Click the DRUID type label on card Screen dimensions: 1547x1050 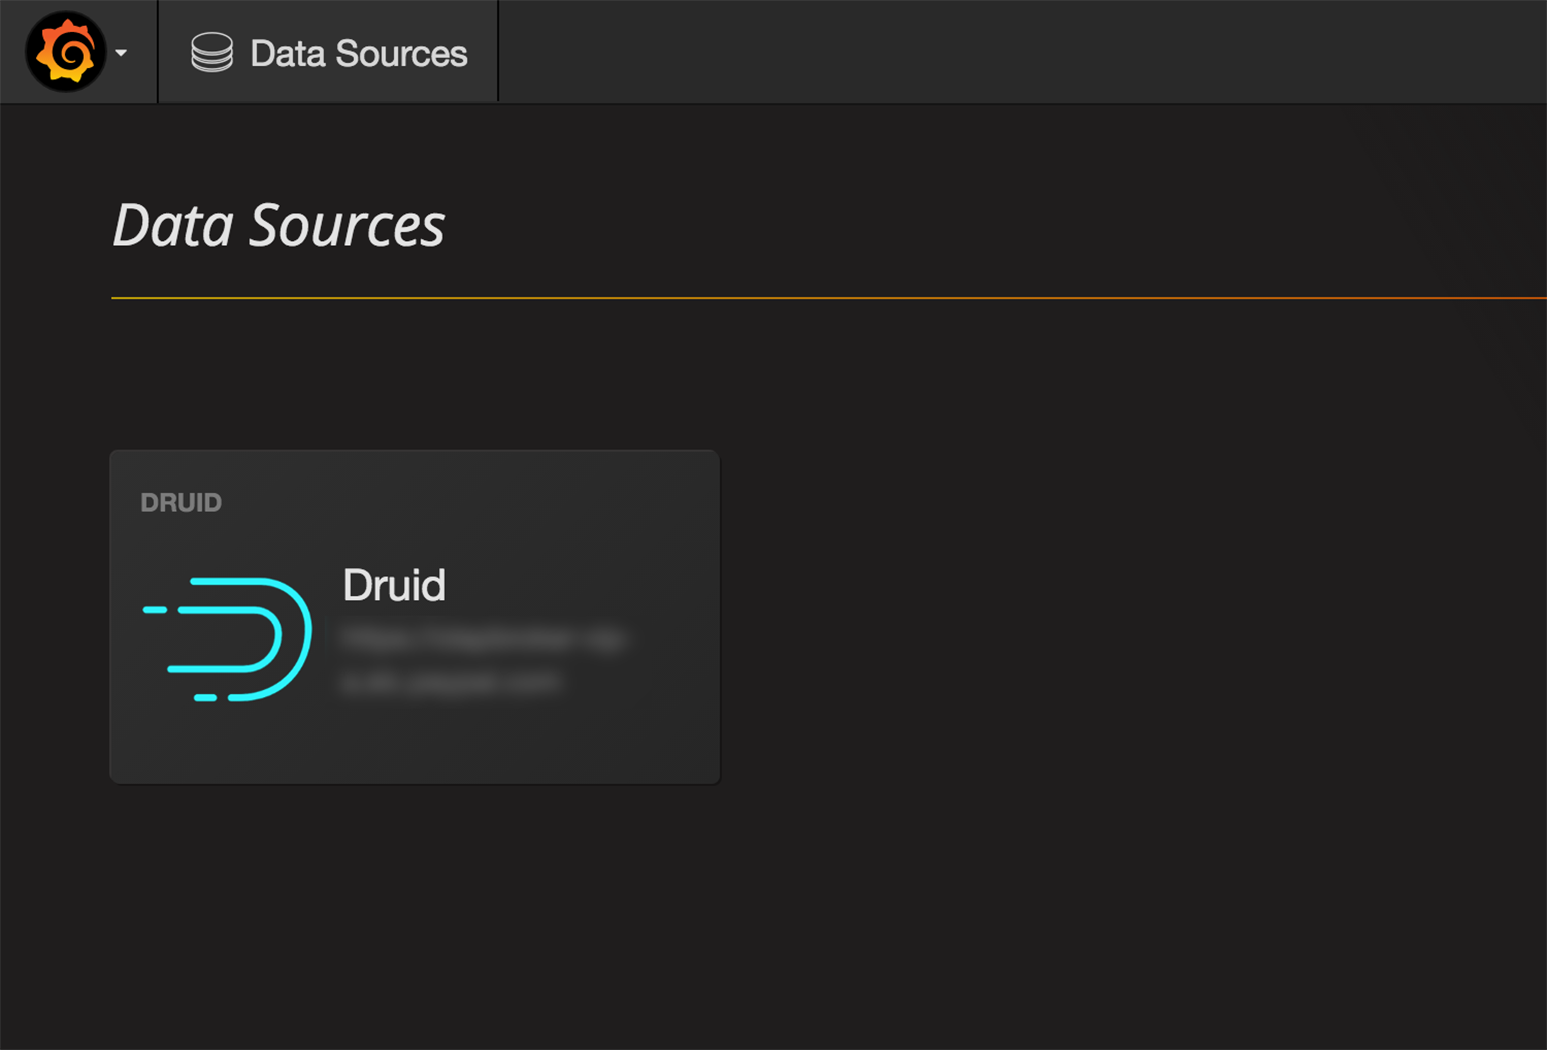tap(181, 503)
